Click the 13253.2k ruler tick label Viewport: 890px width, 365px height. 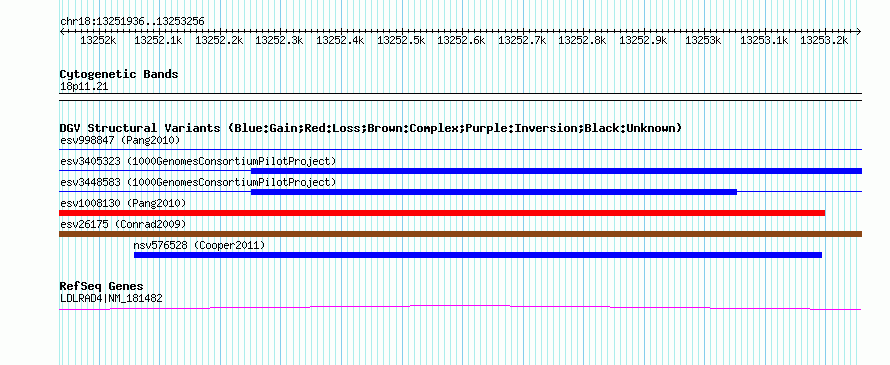[x=824, y=41]
